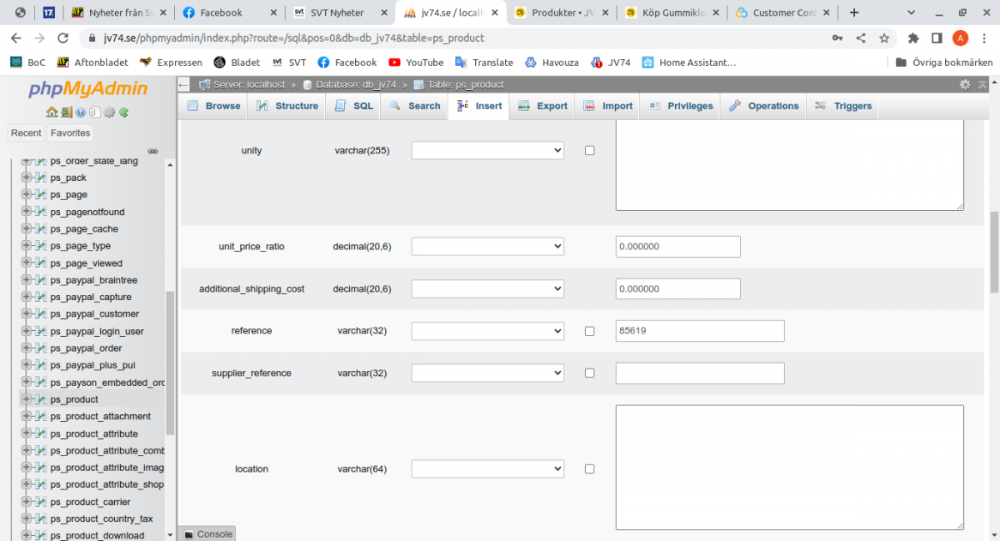
Task: Toggle the Null checkbox for reference
Action: coord(589,331)
